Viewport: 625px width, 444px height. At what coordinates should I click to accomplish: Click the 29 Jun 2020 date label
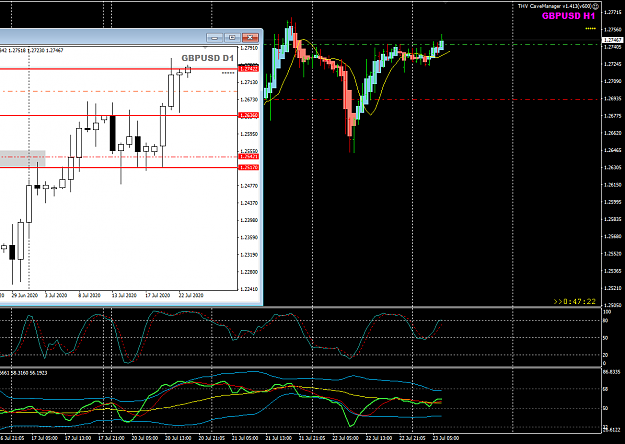click(x=25, y=296)
